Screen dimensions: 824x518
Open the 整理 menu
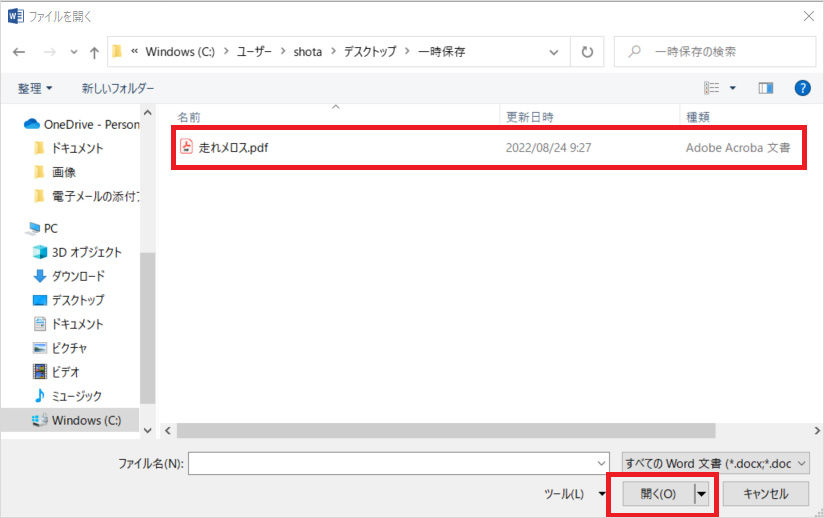35,88
